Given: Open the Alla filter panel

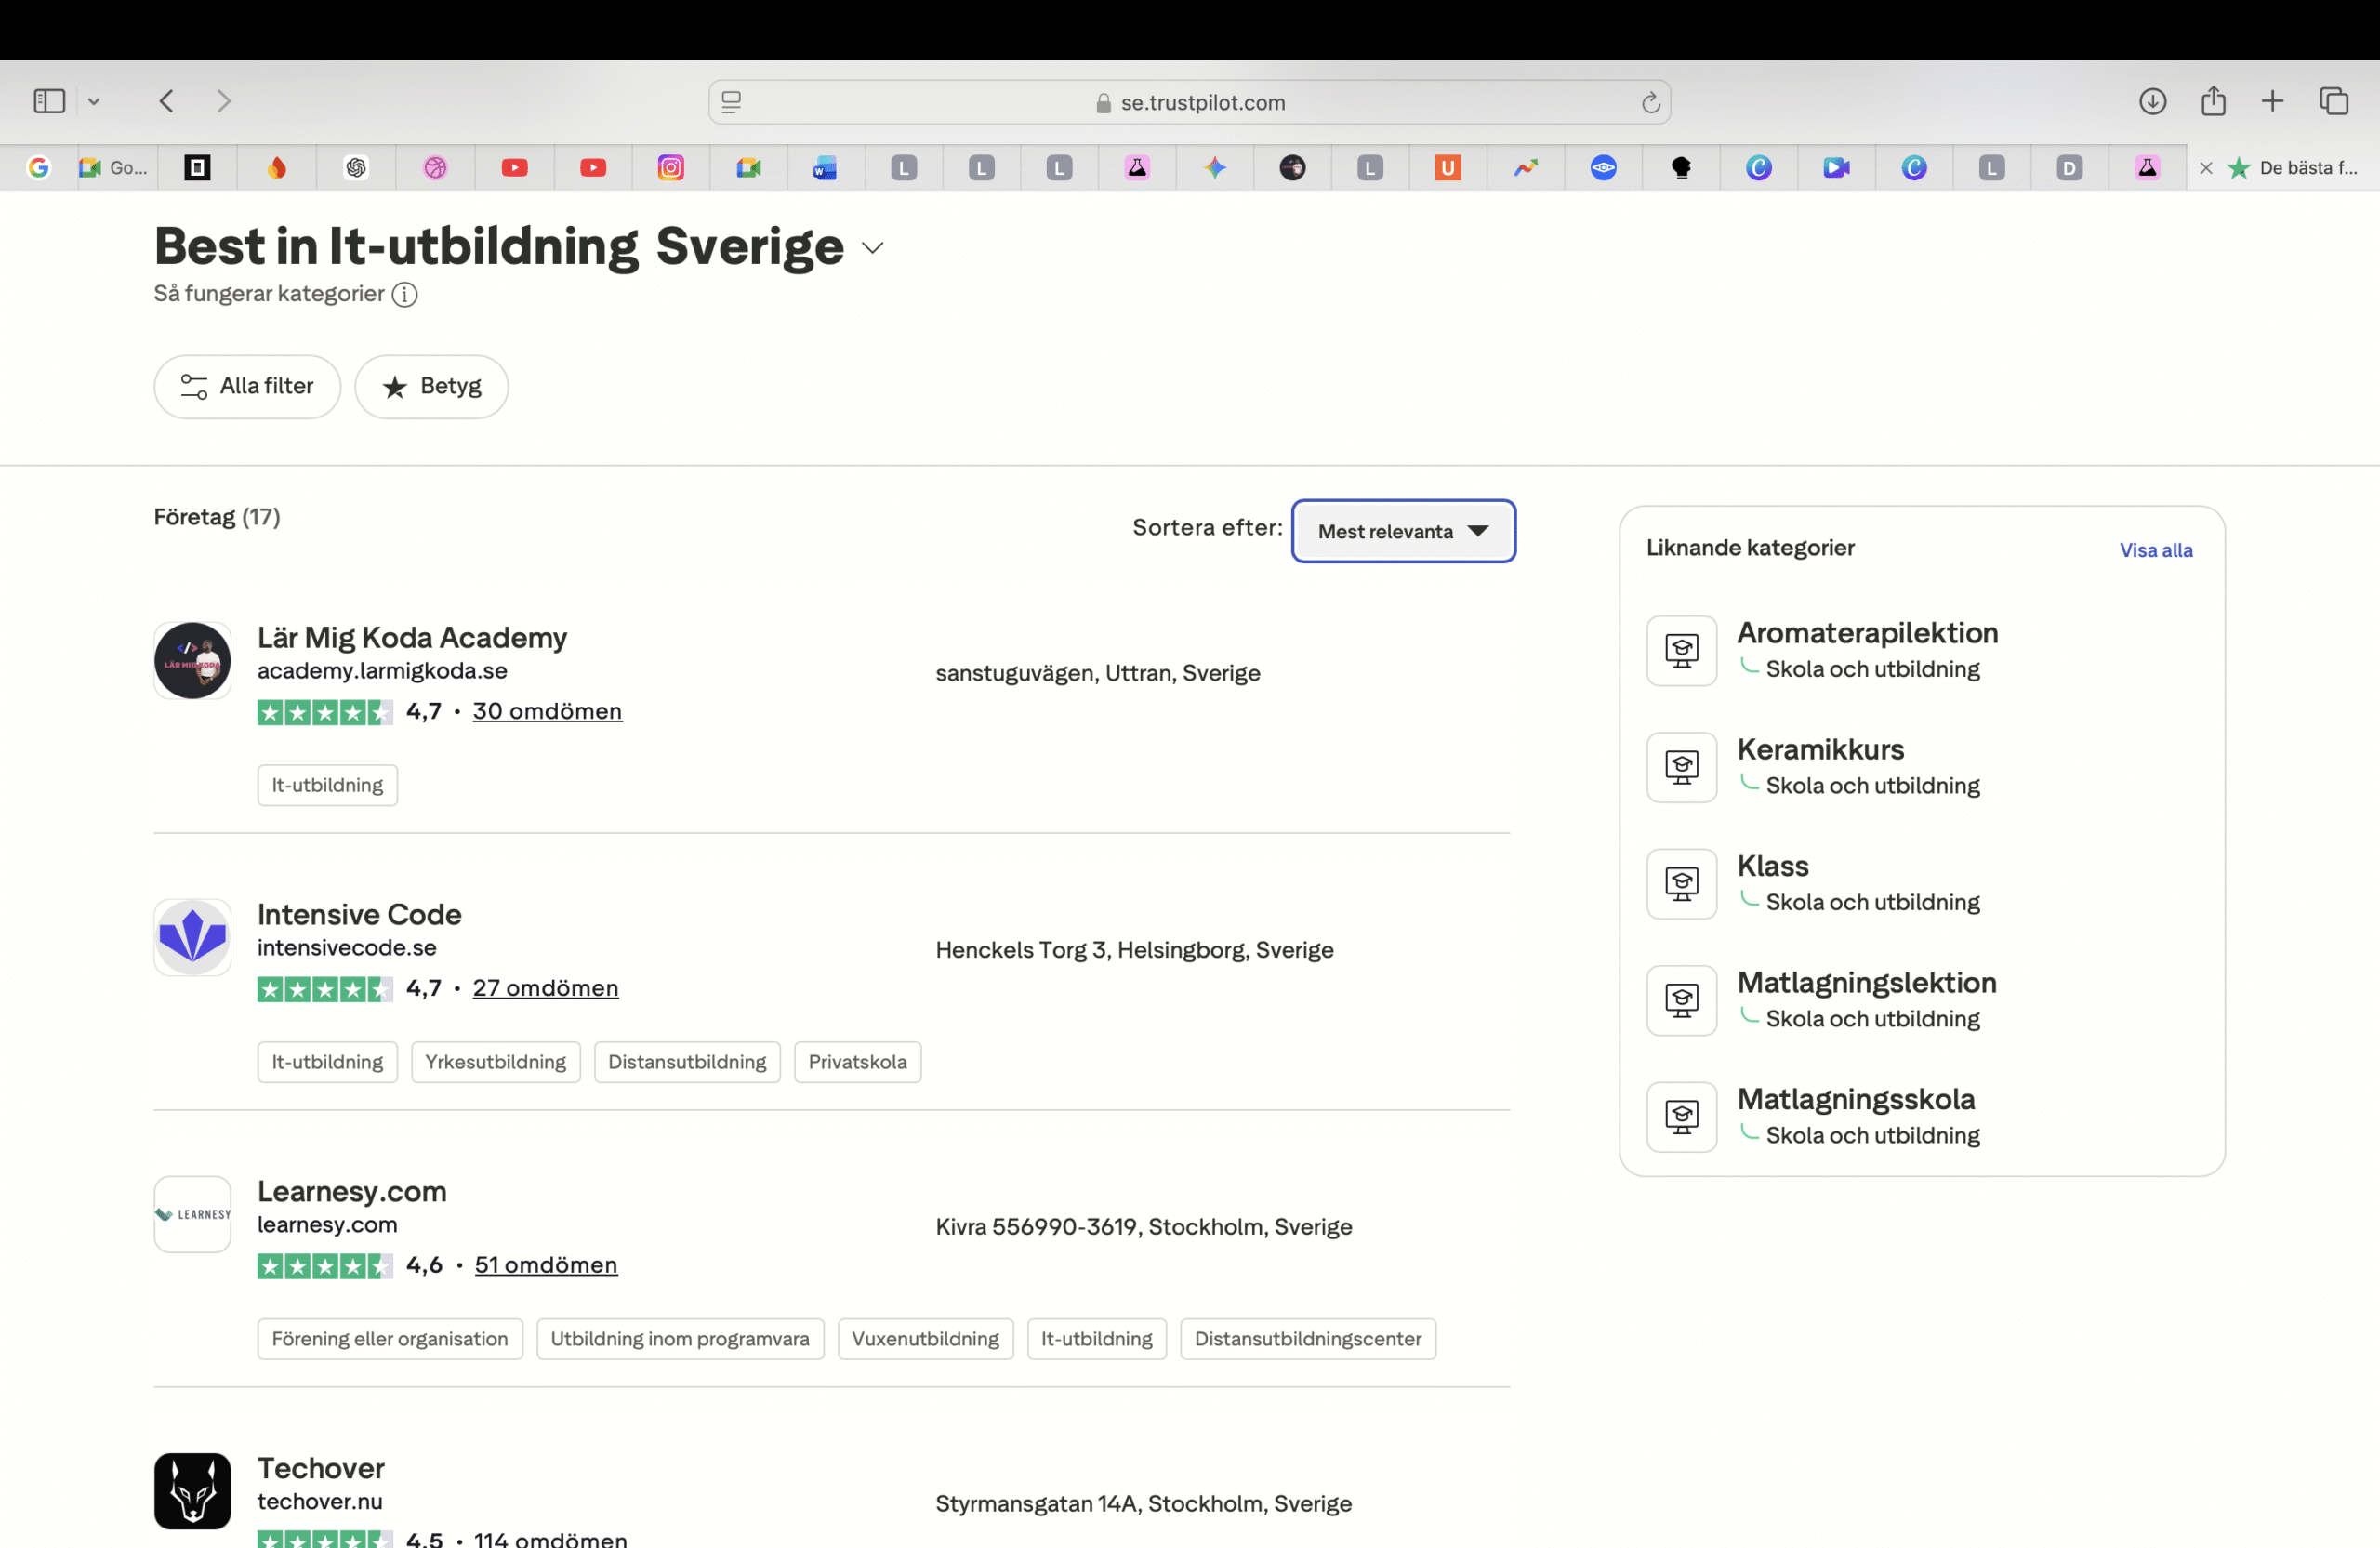Looking at the screenshot, I should 247,386.
